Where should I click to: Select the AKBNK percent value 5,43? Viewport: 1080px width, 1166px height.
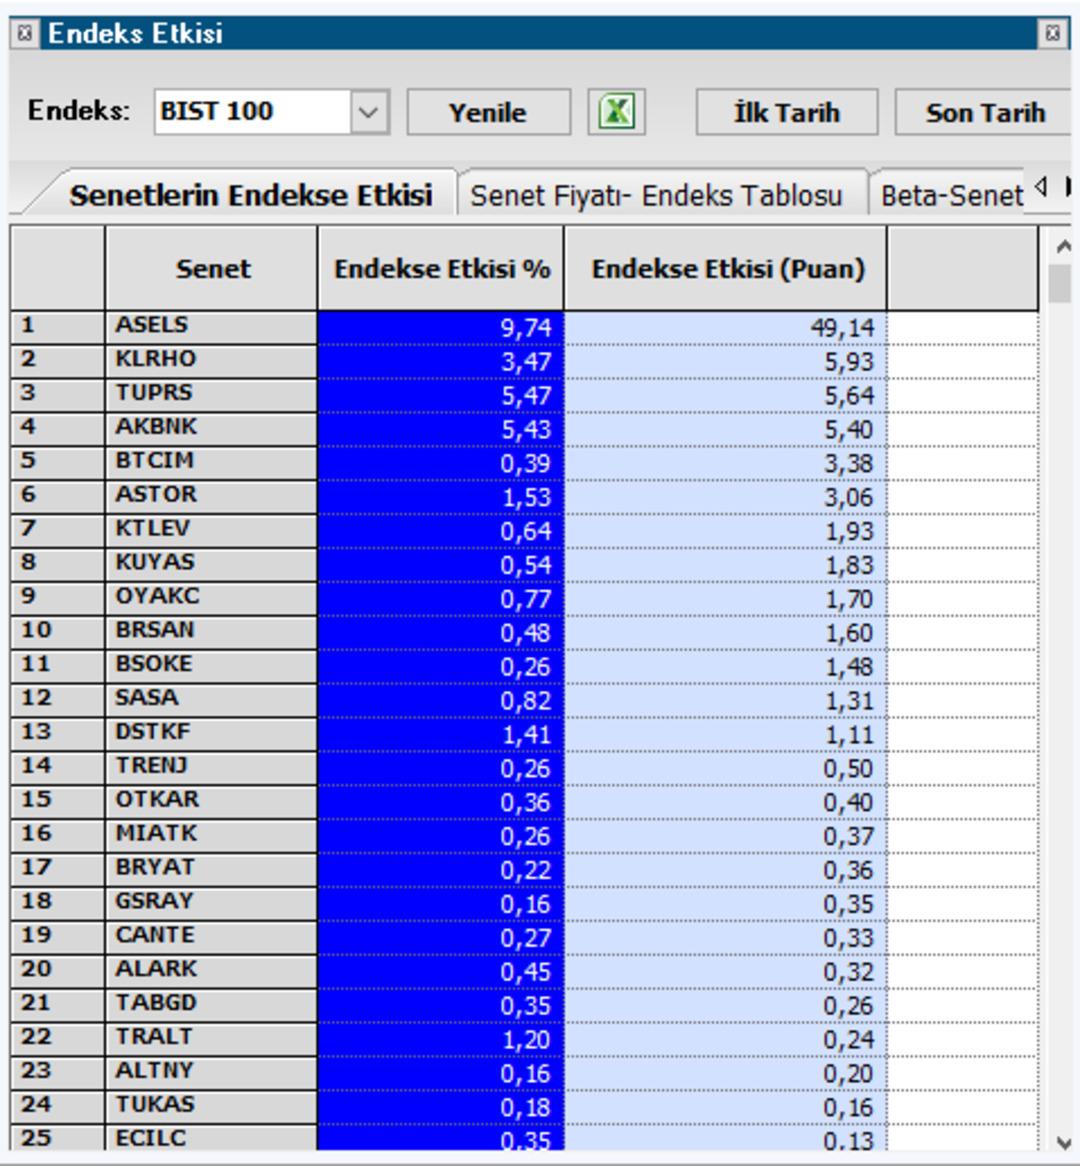tap(441, 428)
